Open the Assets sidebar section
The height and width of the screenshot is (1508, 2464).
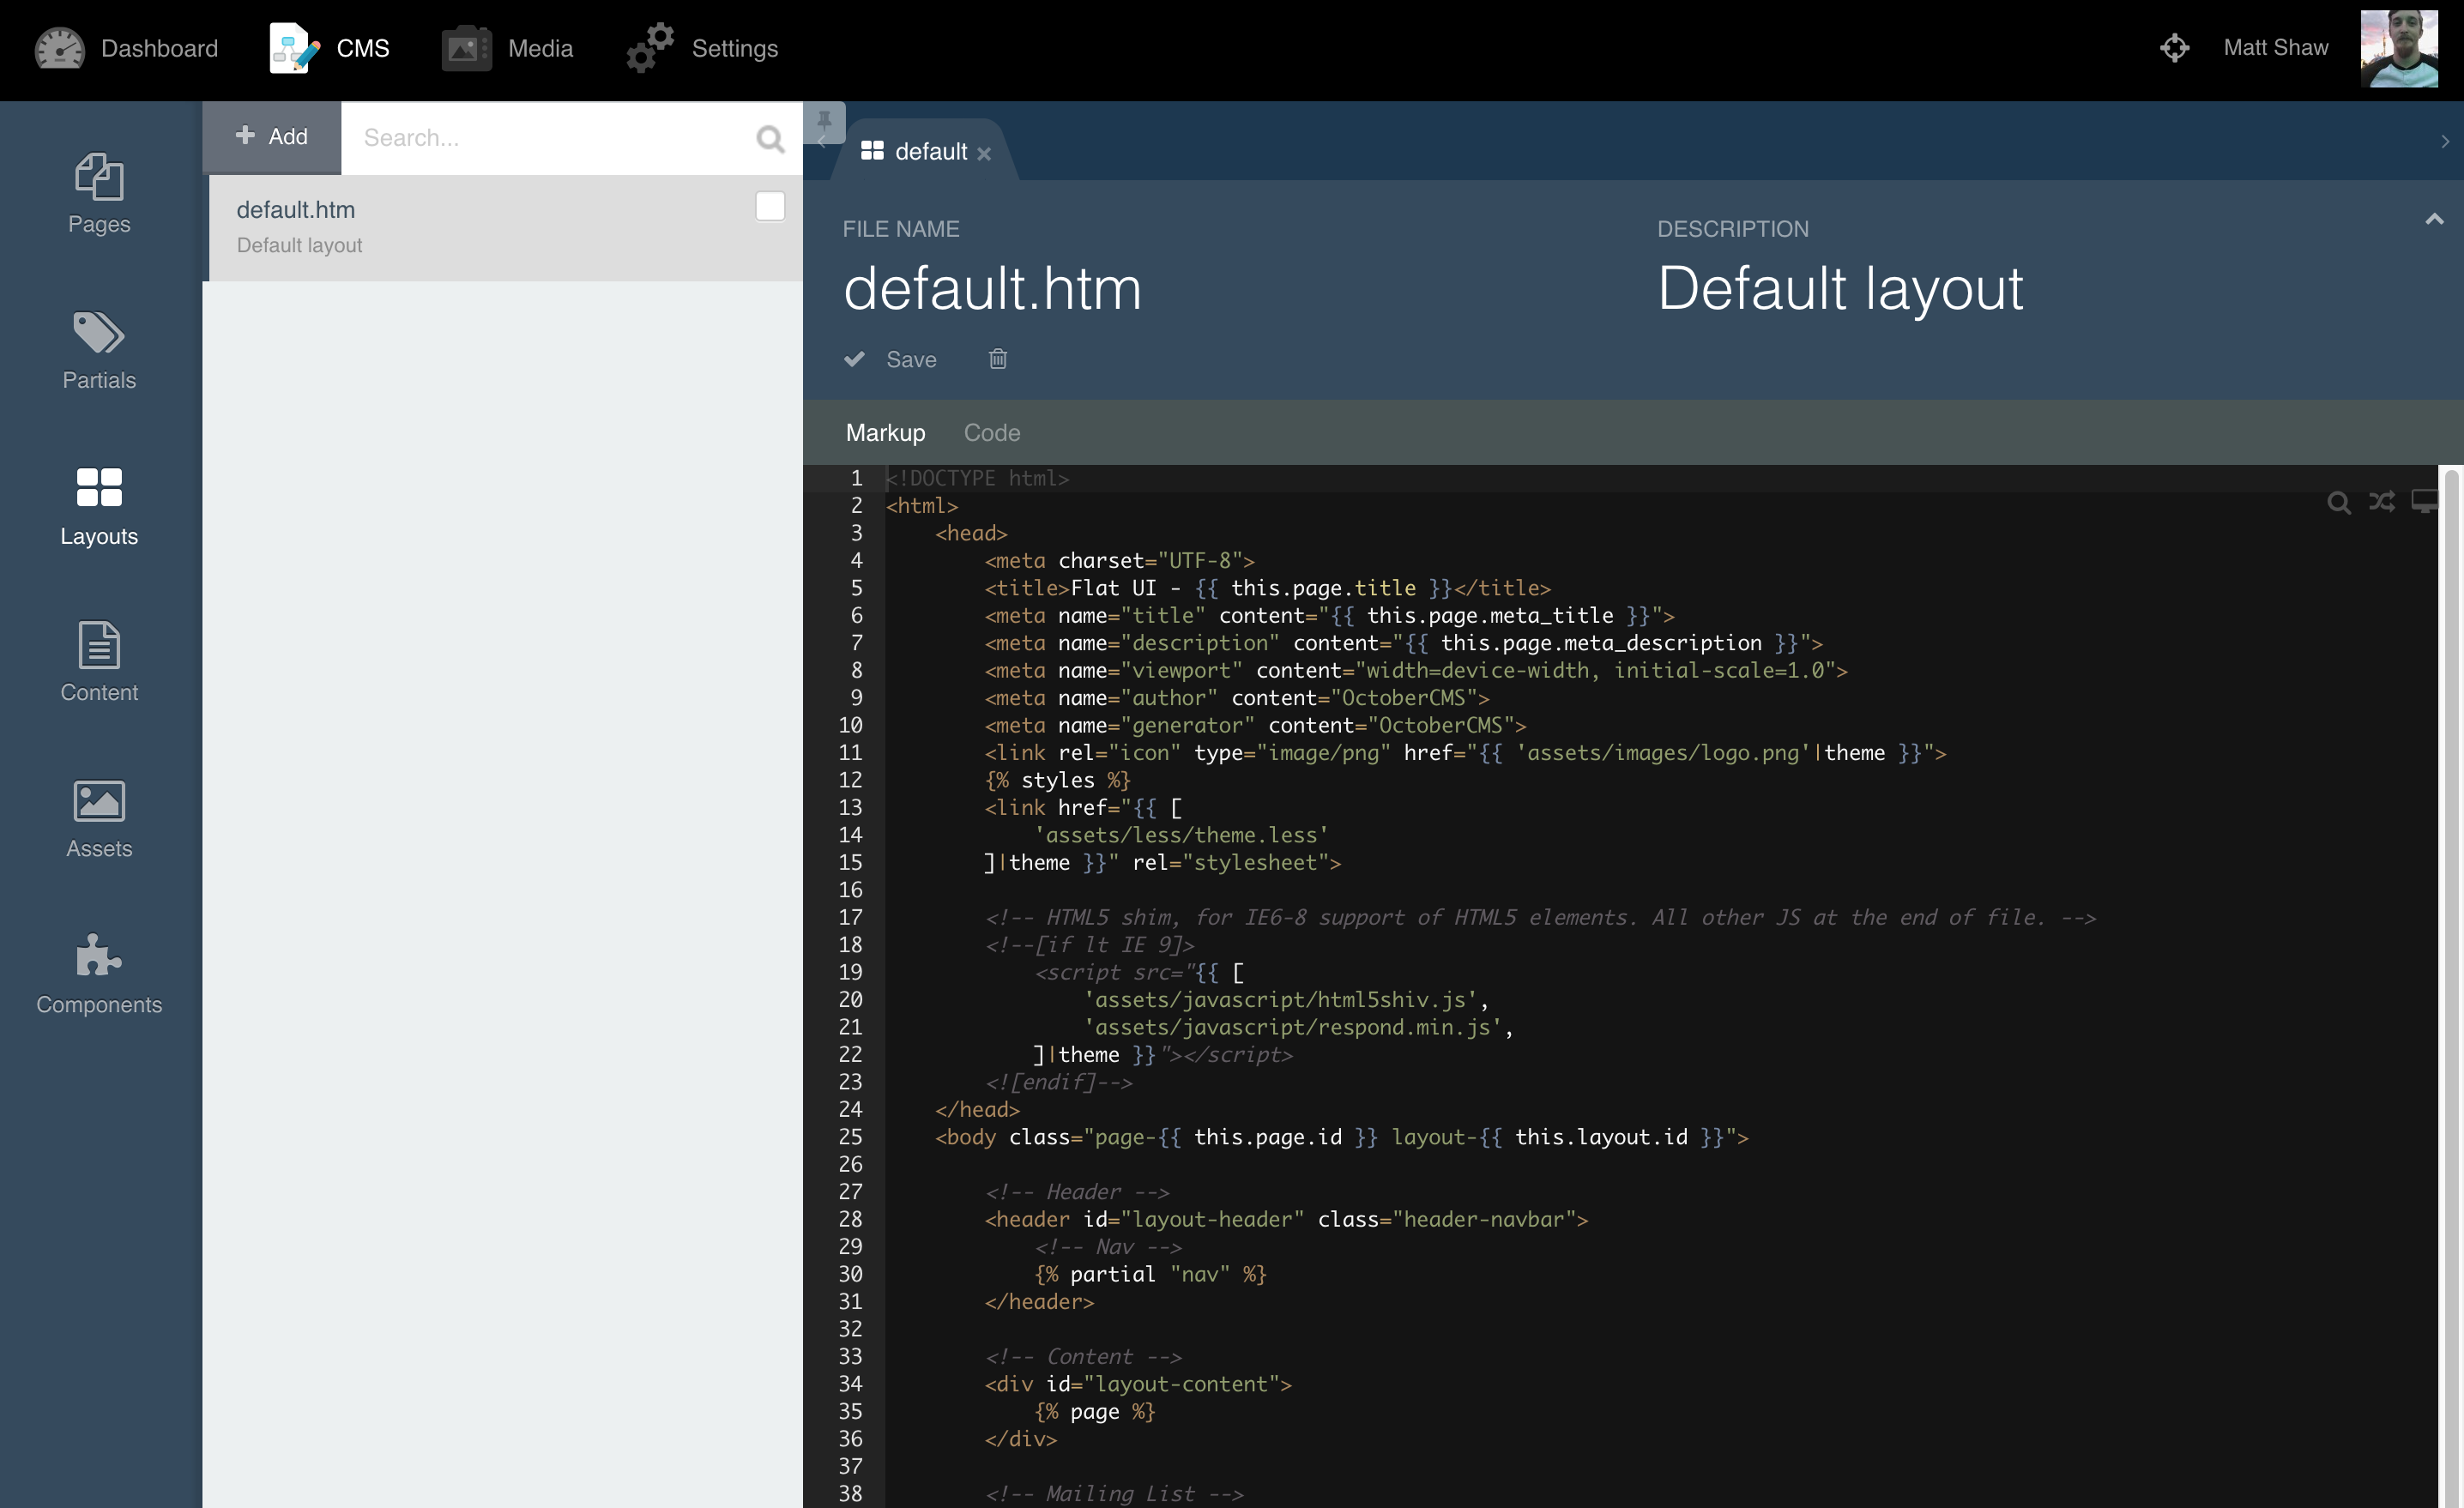click(99, 818)
